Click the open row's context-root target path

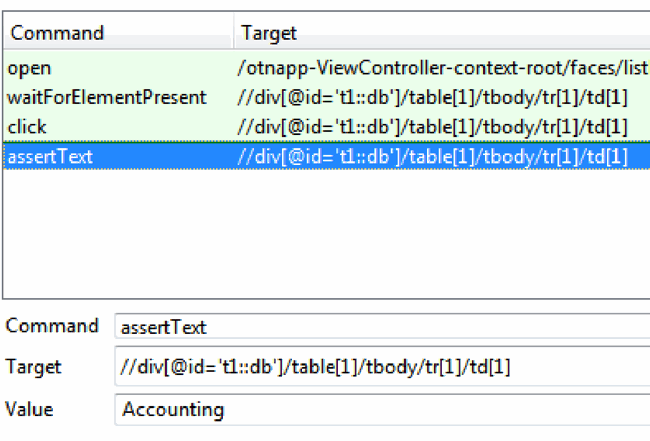[442, 68]
